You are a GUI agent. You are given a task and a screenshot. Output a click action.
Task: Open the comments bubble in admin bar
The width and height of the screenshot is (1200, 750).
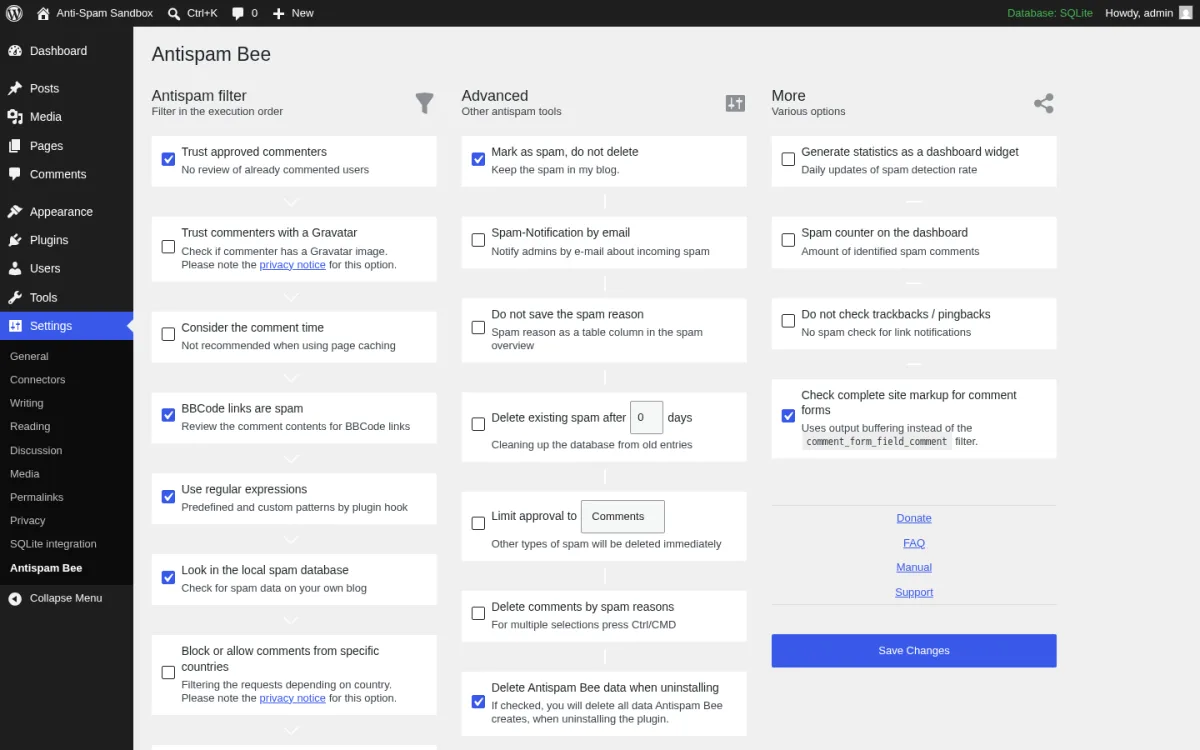pos(238,13)
